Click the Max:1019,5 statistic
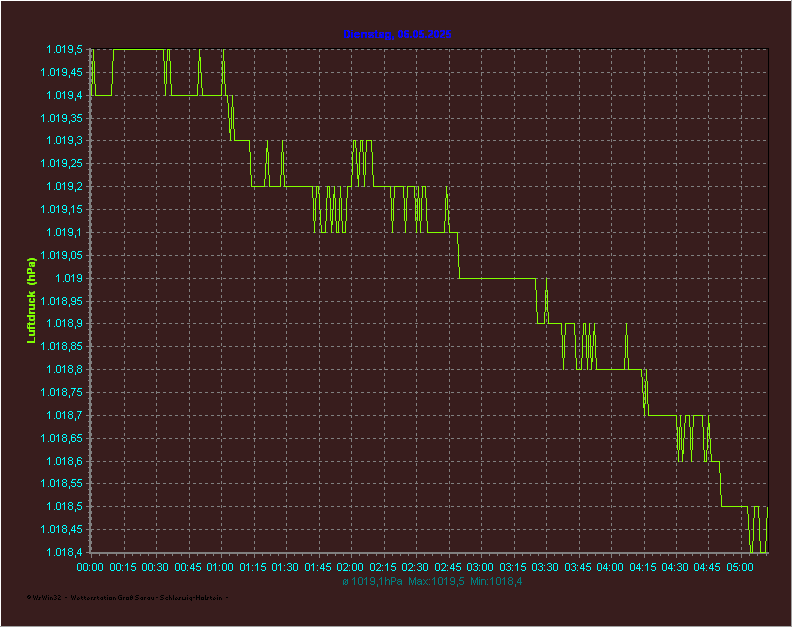 click(436, 582)
